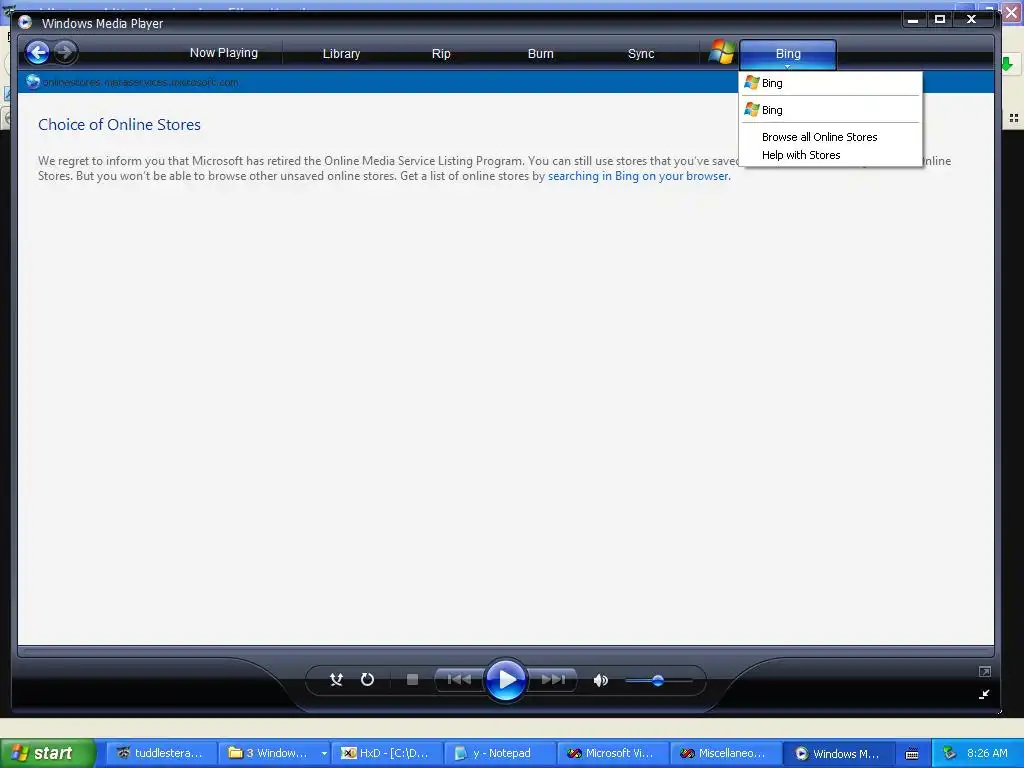
Task: Open the tuddlestera taskbar button
Action: click(161, 753)
